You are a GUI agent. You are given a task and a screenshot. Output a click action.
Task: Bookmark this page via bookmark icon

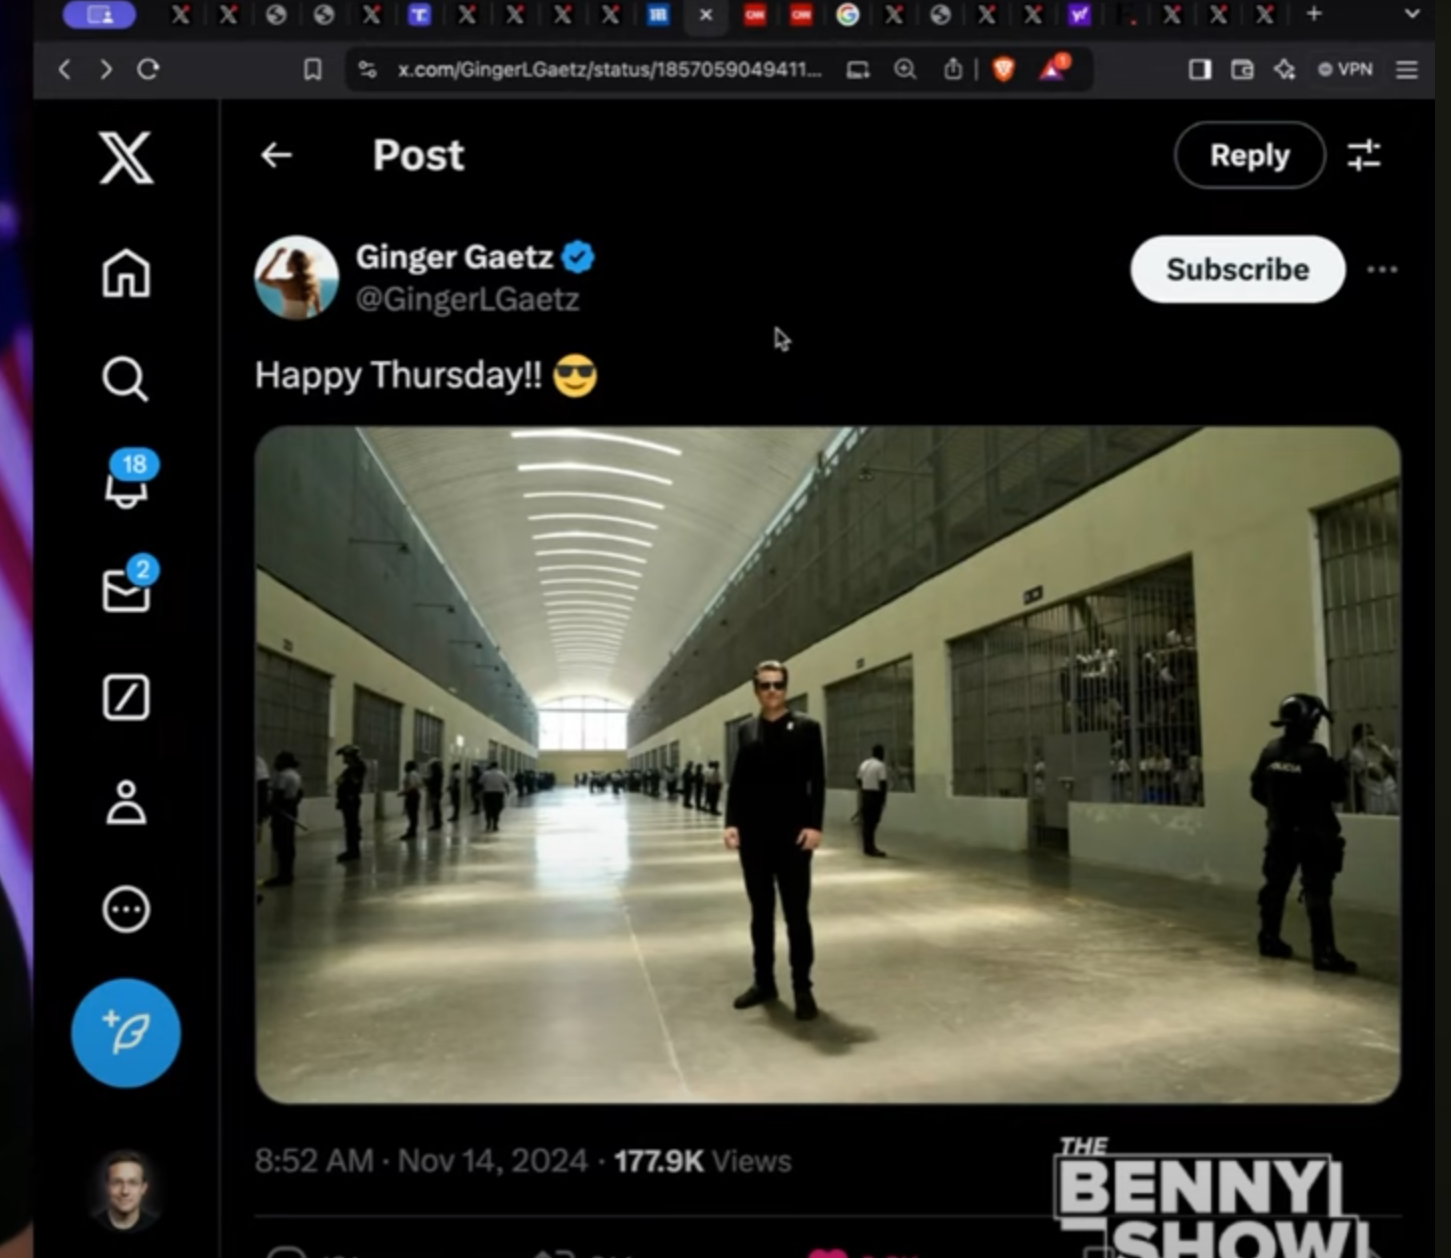(x=312, y=69)
